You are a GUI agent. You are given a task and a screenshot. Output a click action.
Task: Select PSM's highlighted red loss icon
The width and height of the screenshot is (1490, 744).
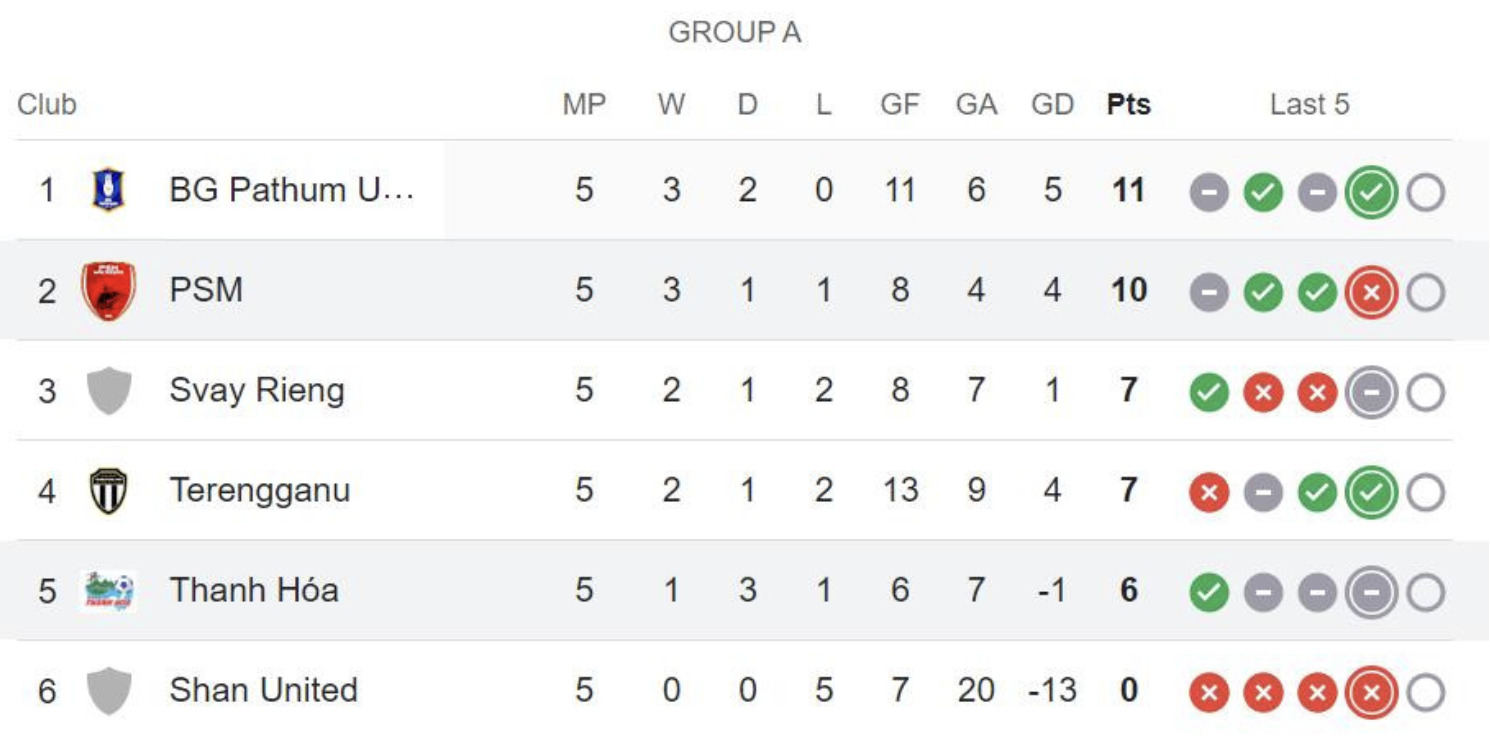[x=1371, y=292]
